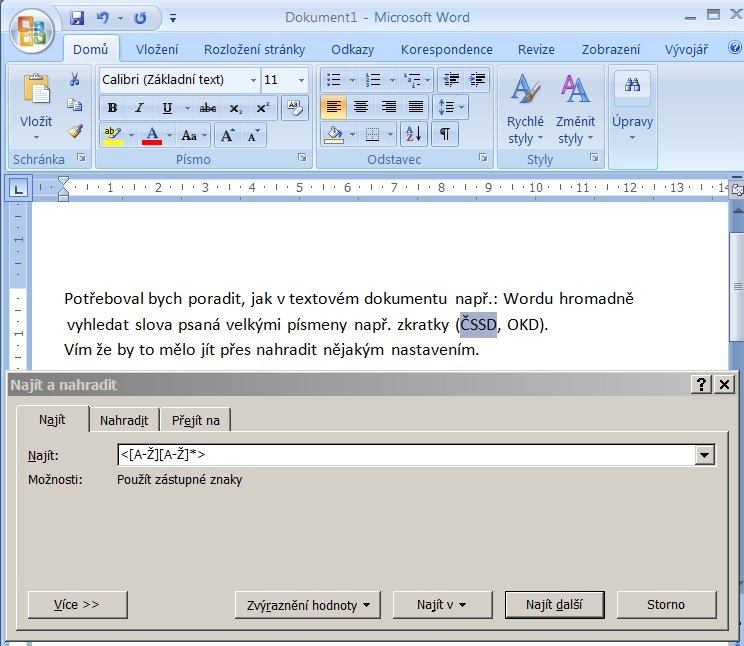Shrink font size with the small A
Screen dimensions: 744x646
[253, 135]
